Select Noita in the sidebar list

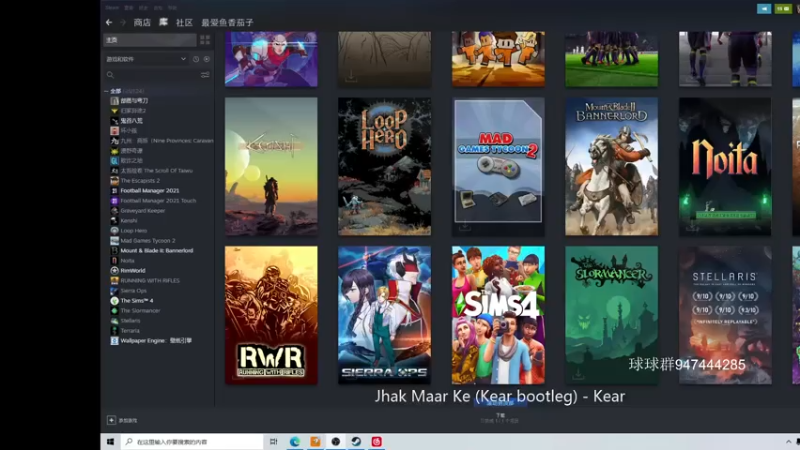click(x=128, y=261)
